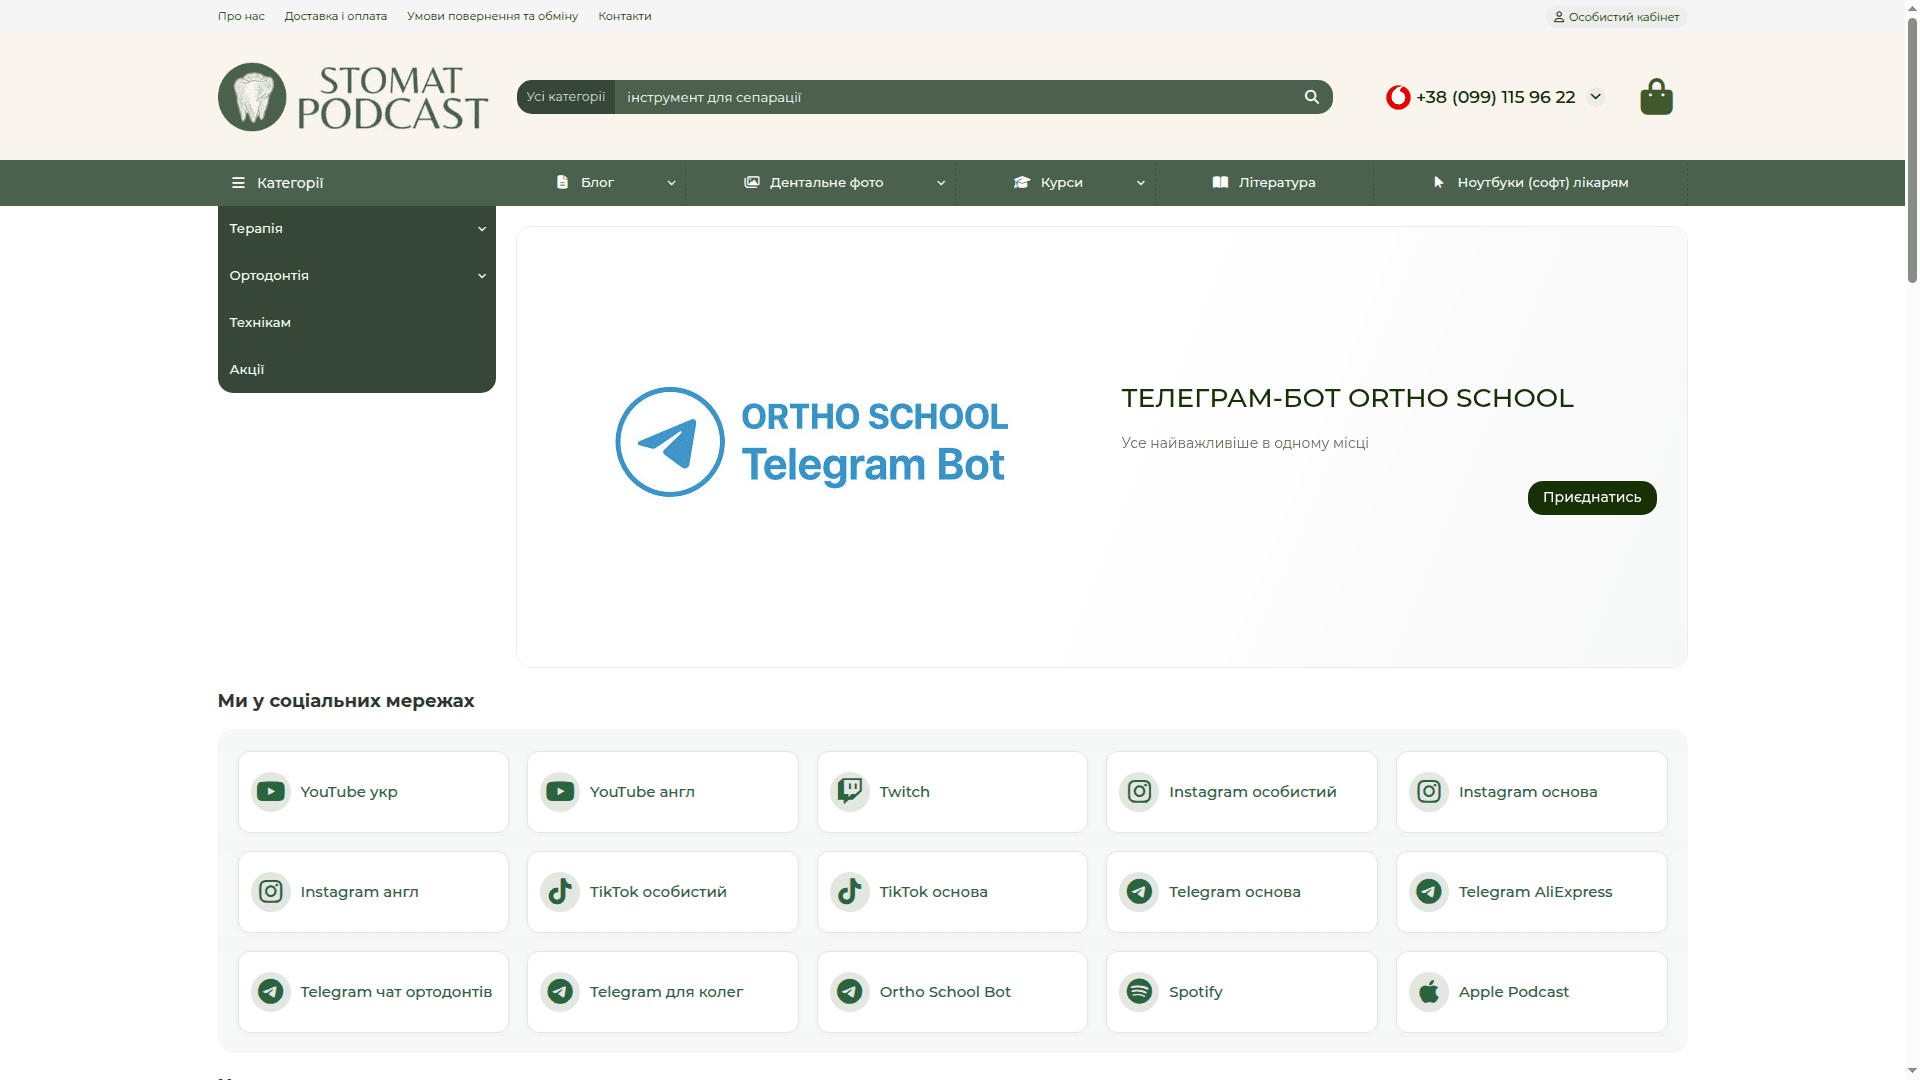1920x1080 pixels.
Task: Click the Telegram AliExpress icon
Action: (x=1429, y=892)
